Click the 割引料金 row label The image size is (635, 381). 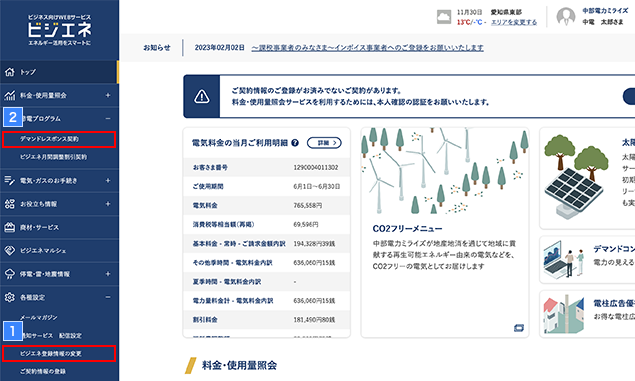click(x=205, y=319)
